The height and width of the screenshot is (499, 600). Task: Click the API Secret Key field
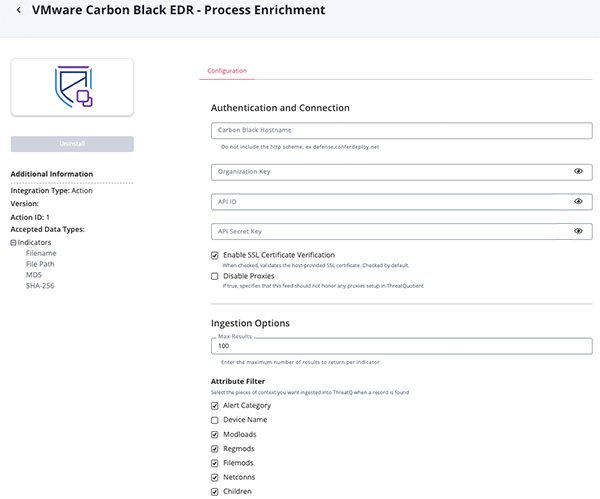pyautogui.click(x=390, y=232)
